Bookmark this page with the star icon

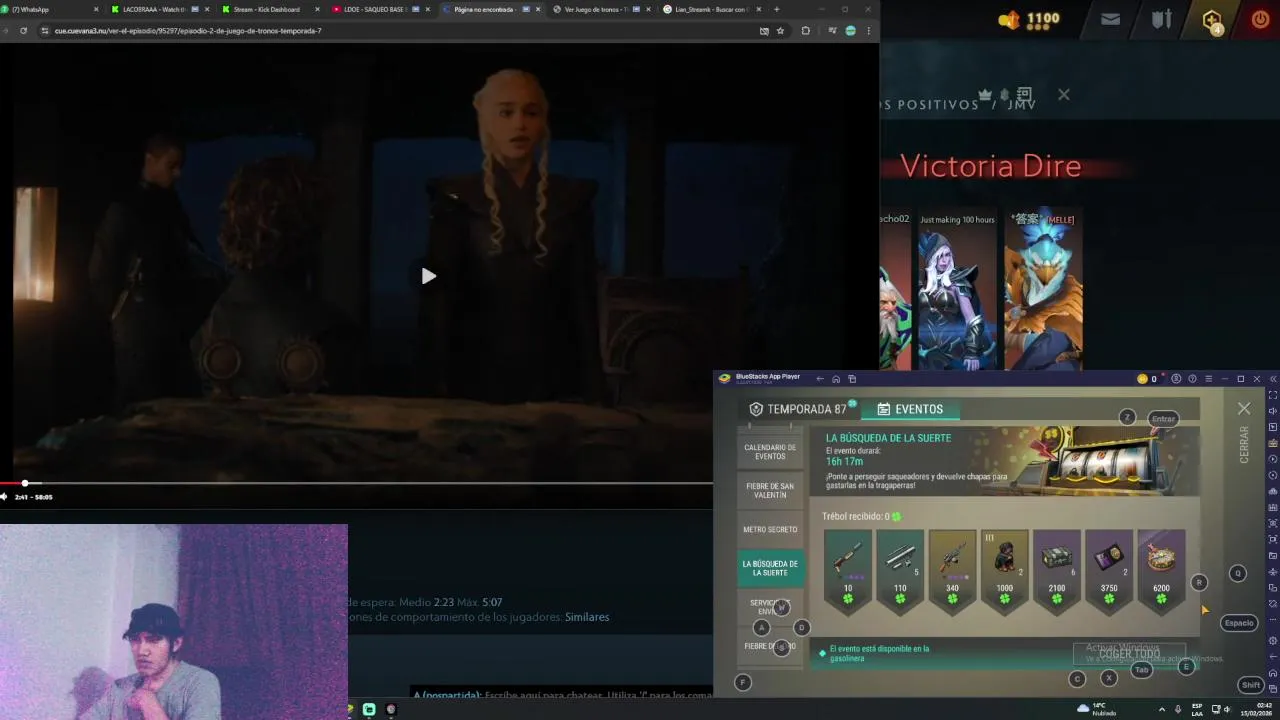pos(780,31)
